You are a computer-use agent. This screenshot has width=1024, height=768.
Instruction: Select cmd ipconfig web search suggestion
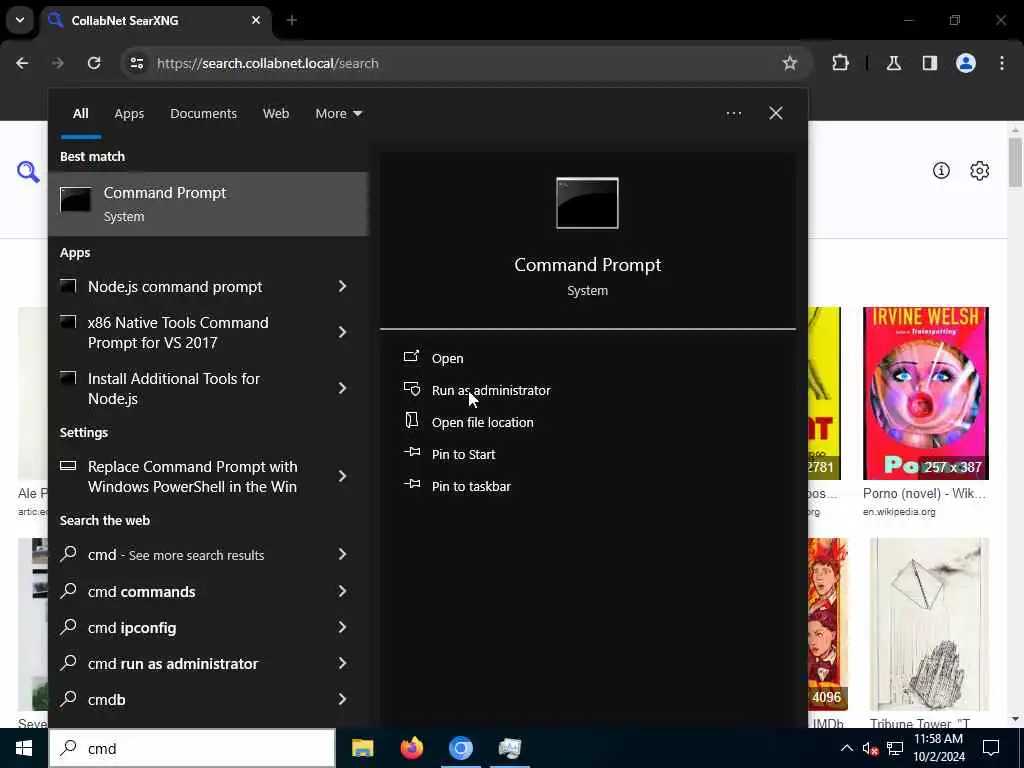tap(132, 628)
